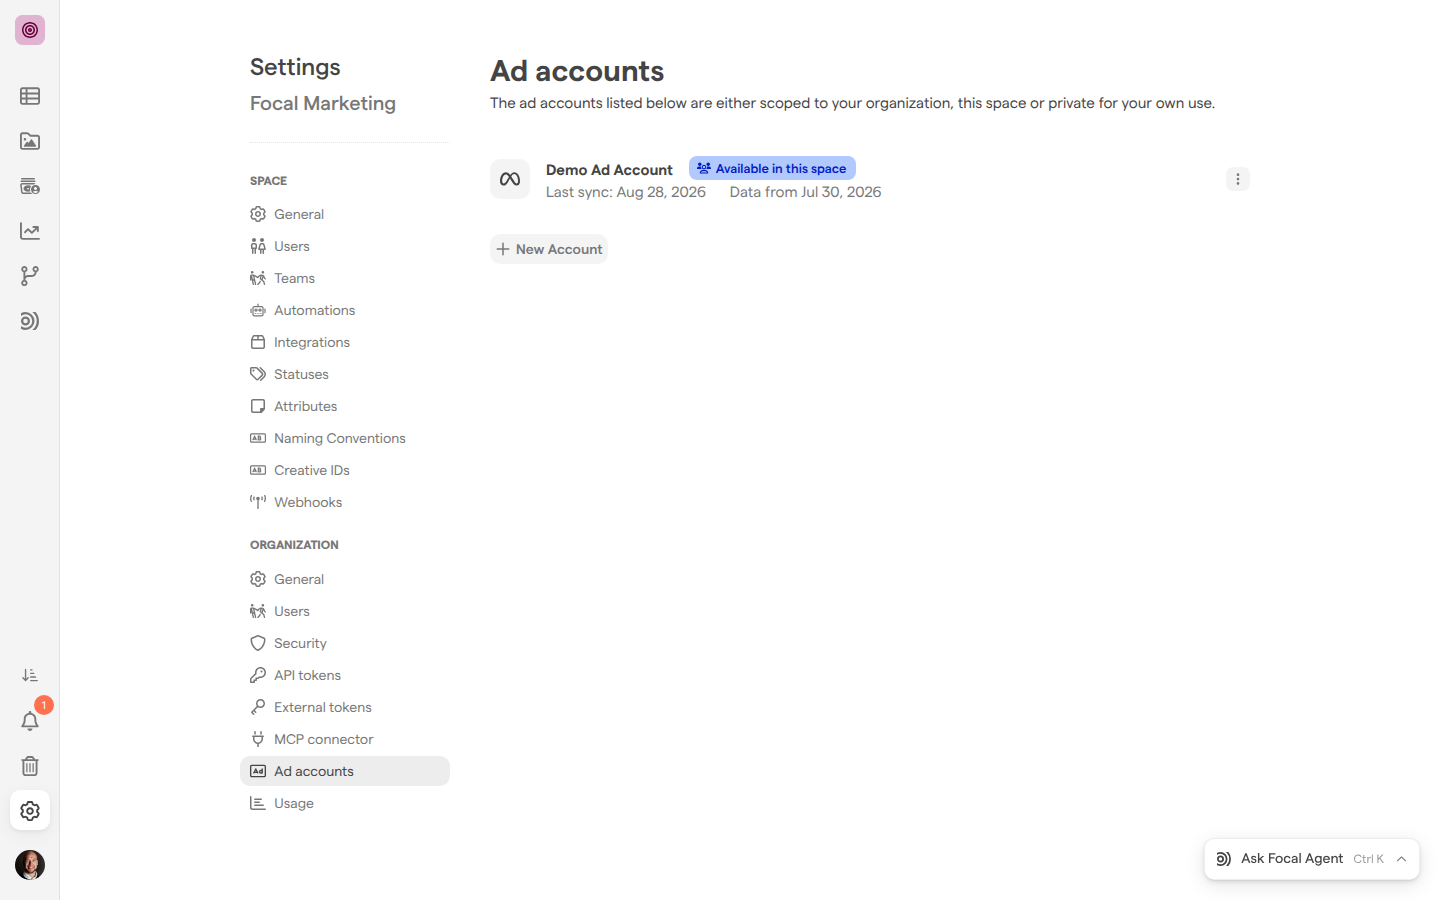The width and height of the screenshot is (1440, 900).
Task: Open the Ask Focal Agent bar
Action: click(1311, 859)
